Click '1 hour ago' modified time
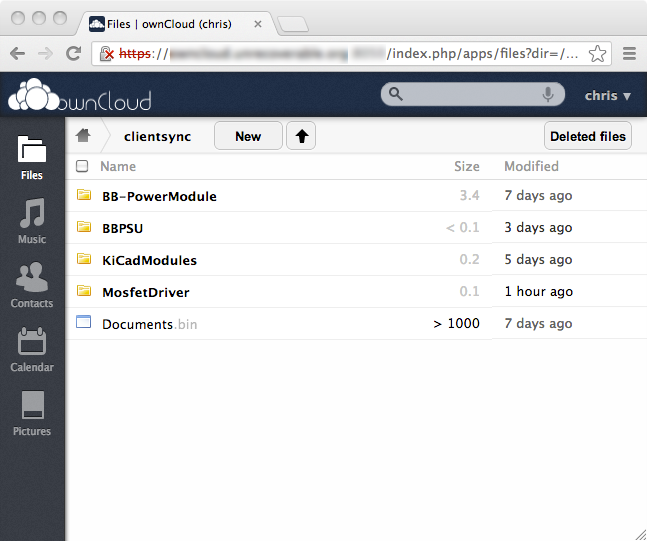 click(x=538, y=291)
